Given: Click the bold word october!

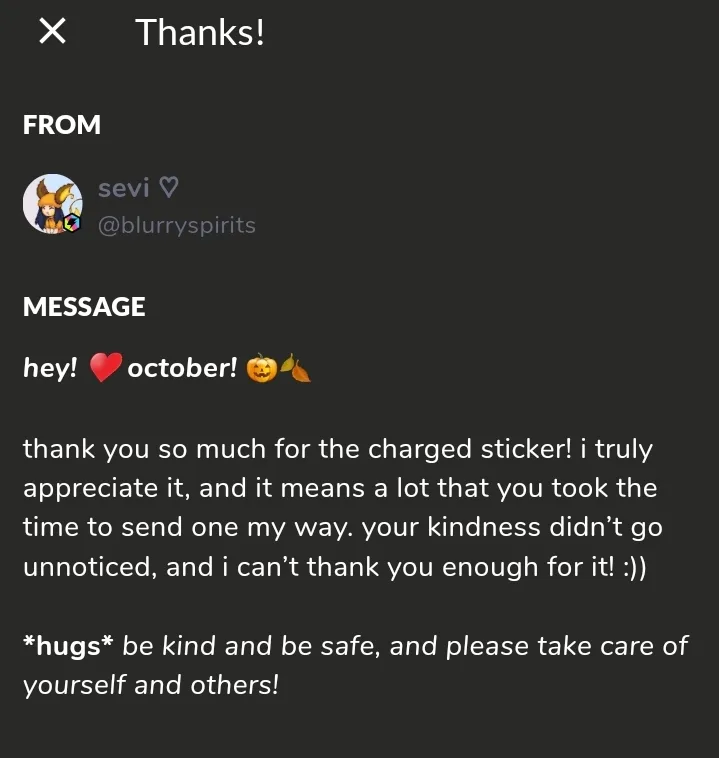Looking at the screenshot, I should (182, 368).
